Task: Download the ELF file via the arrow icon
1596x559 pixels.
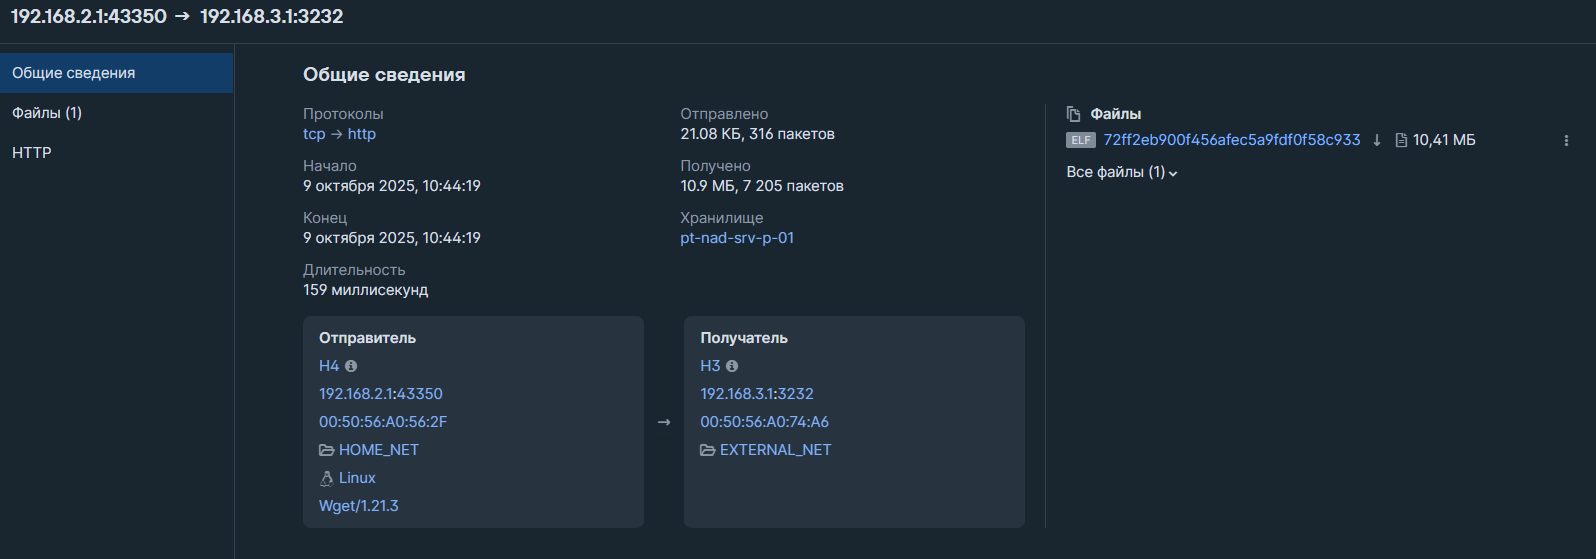Action: tap(1377, 140)
